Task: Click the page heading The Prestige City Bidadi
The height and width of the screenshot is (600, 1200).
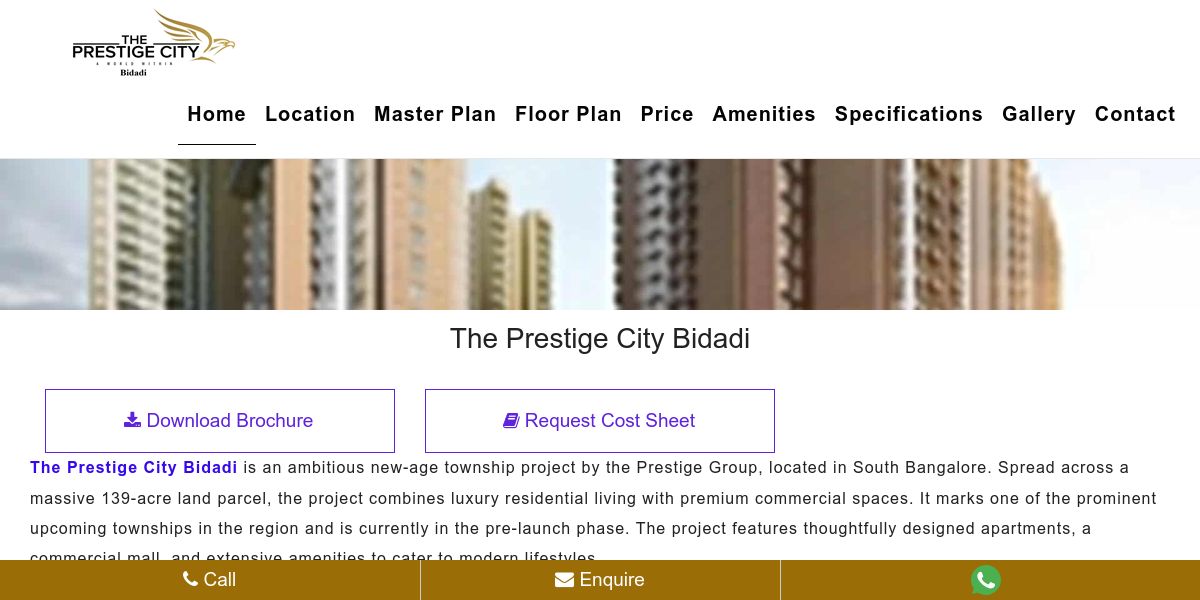Action: coord(600,338)
